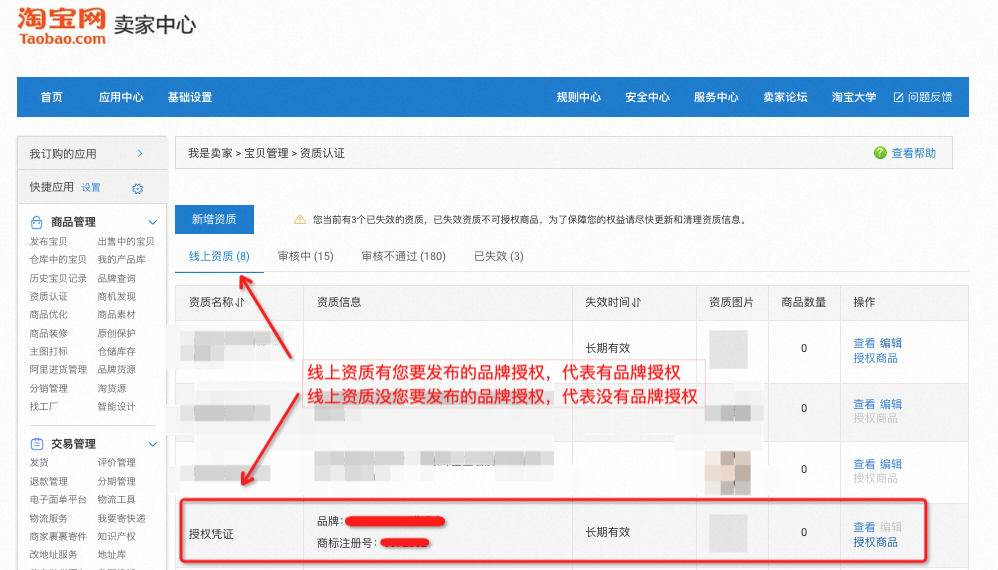Screen dimensions: 998x570
Task: Open 服务中心 menu item
Action: click(716, 97)
